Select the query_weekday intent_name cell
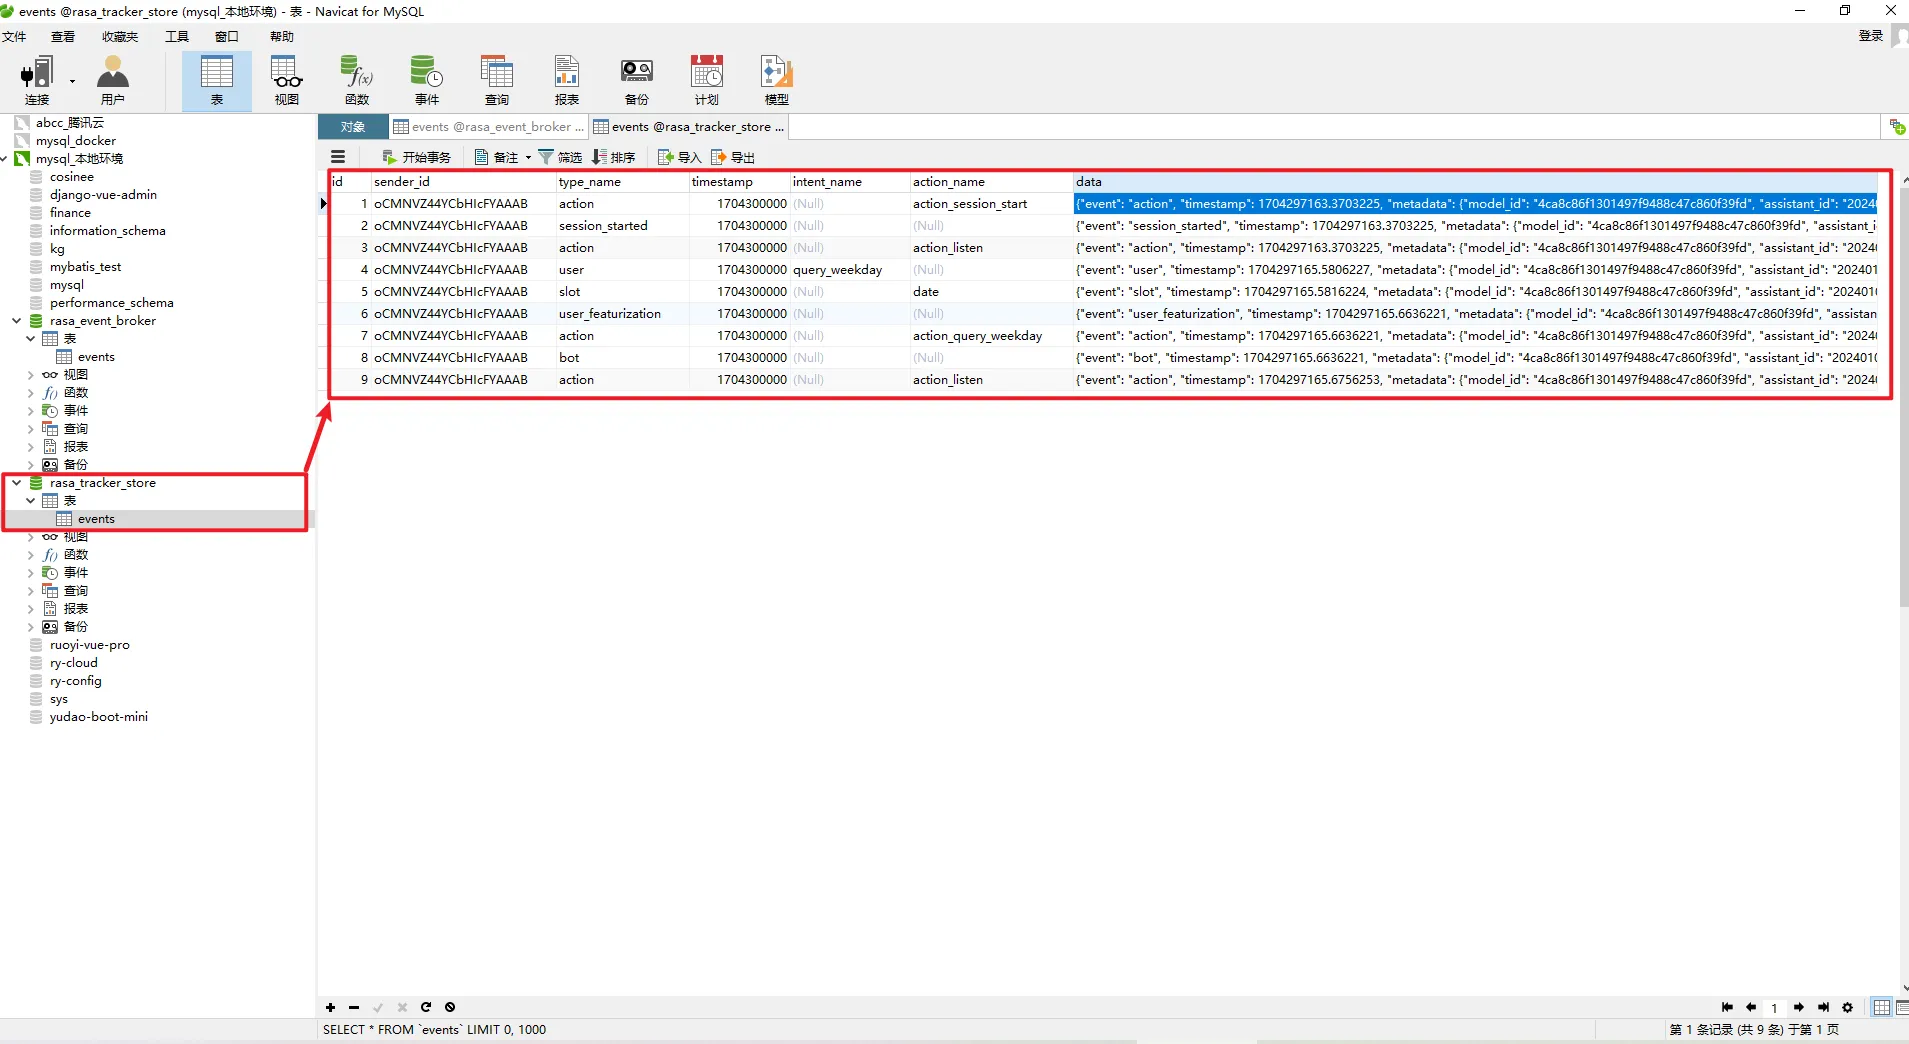Image resolution: width=1909 pixels, height=1044 pixels. click(x=849, y=270)
